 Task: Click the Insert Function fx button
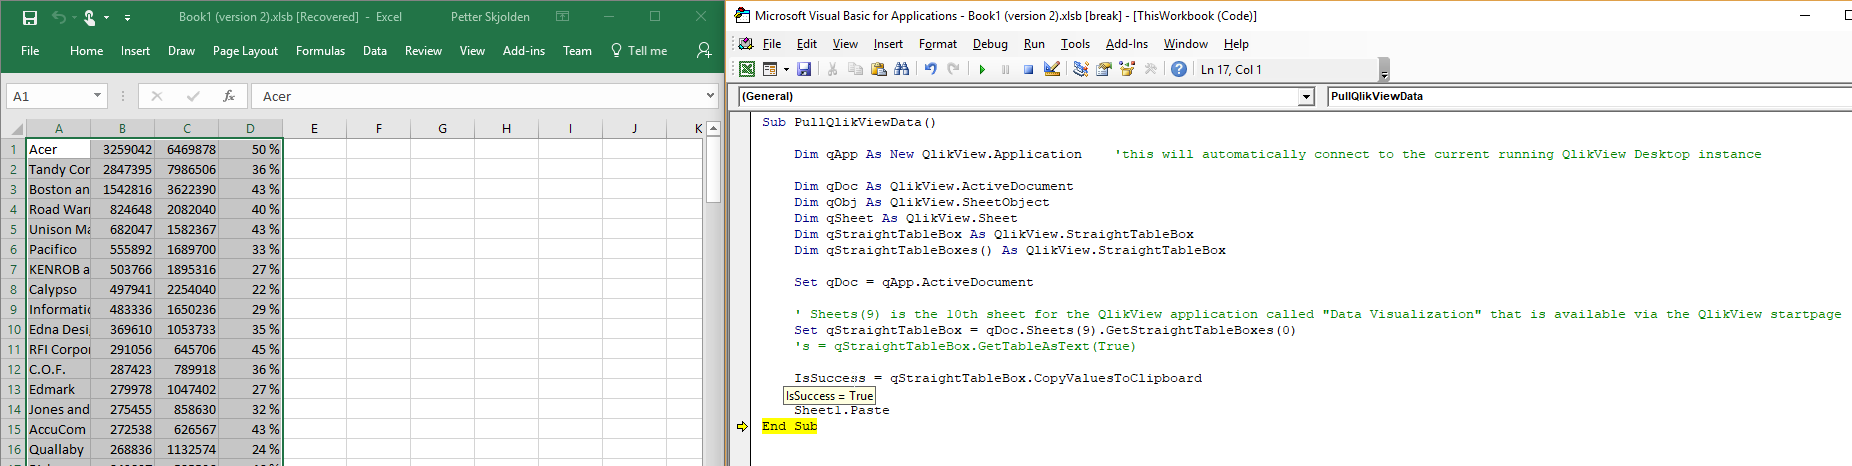(229, 96)
